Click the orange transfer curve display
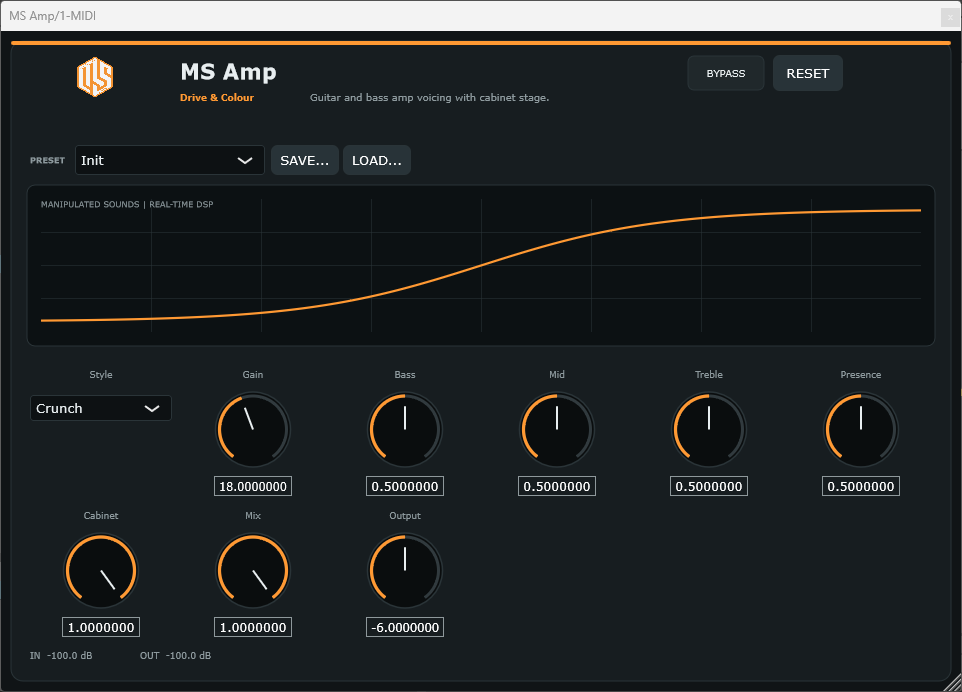Viewport: 962px width, 692px height. pos(481,266)
